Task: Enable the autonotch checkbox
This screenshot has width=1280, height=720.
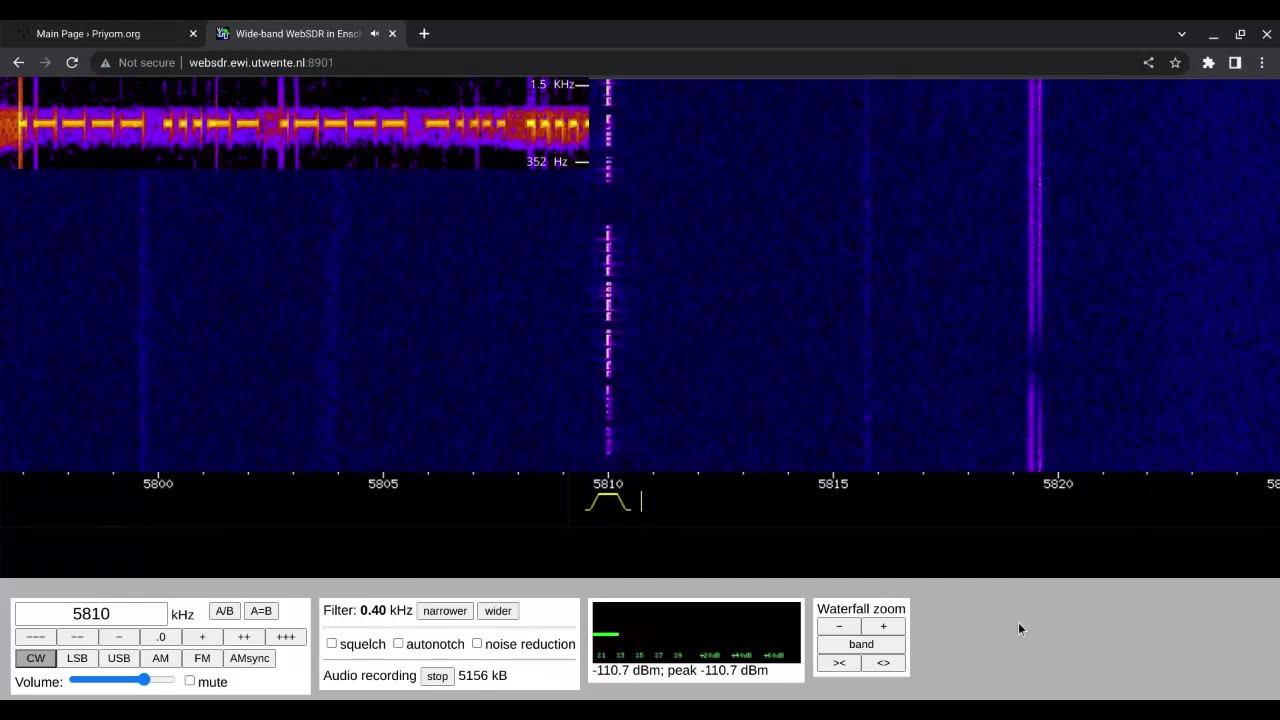Action: 398,644
